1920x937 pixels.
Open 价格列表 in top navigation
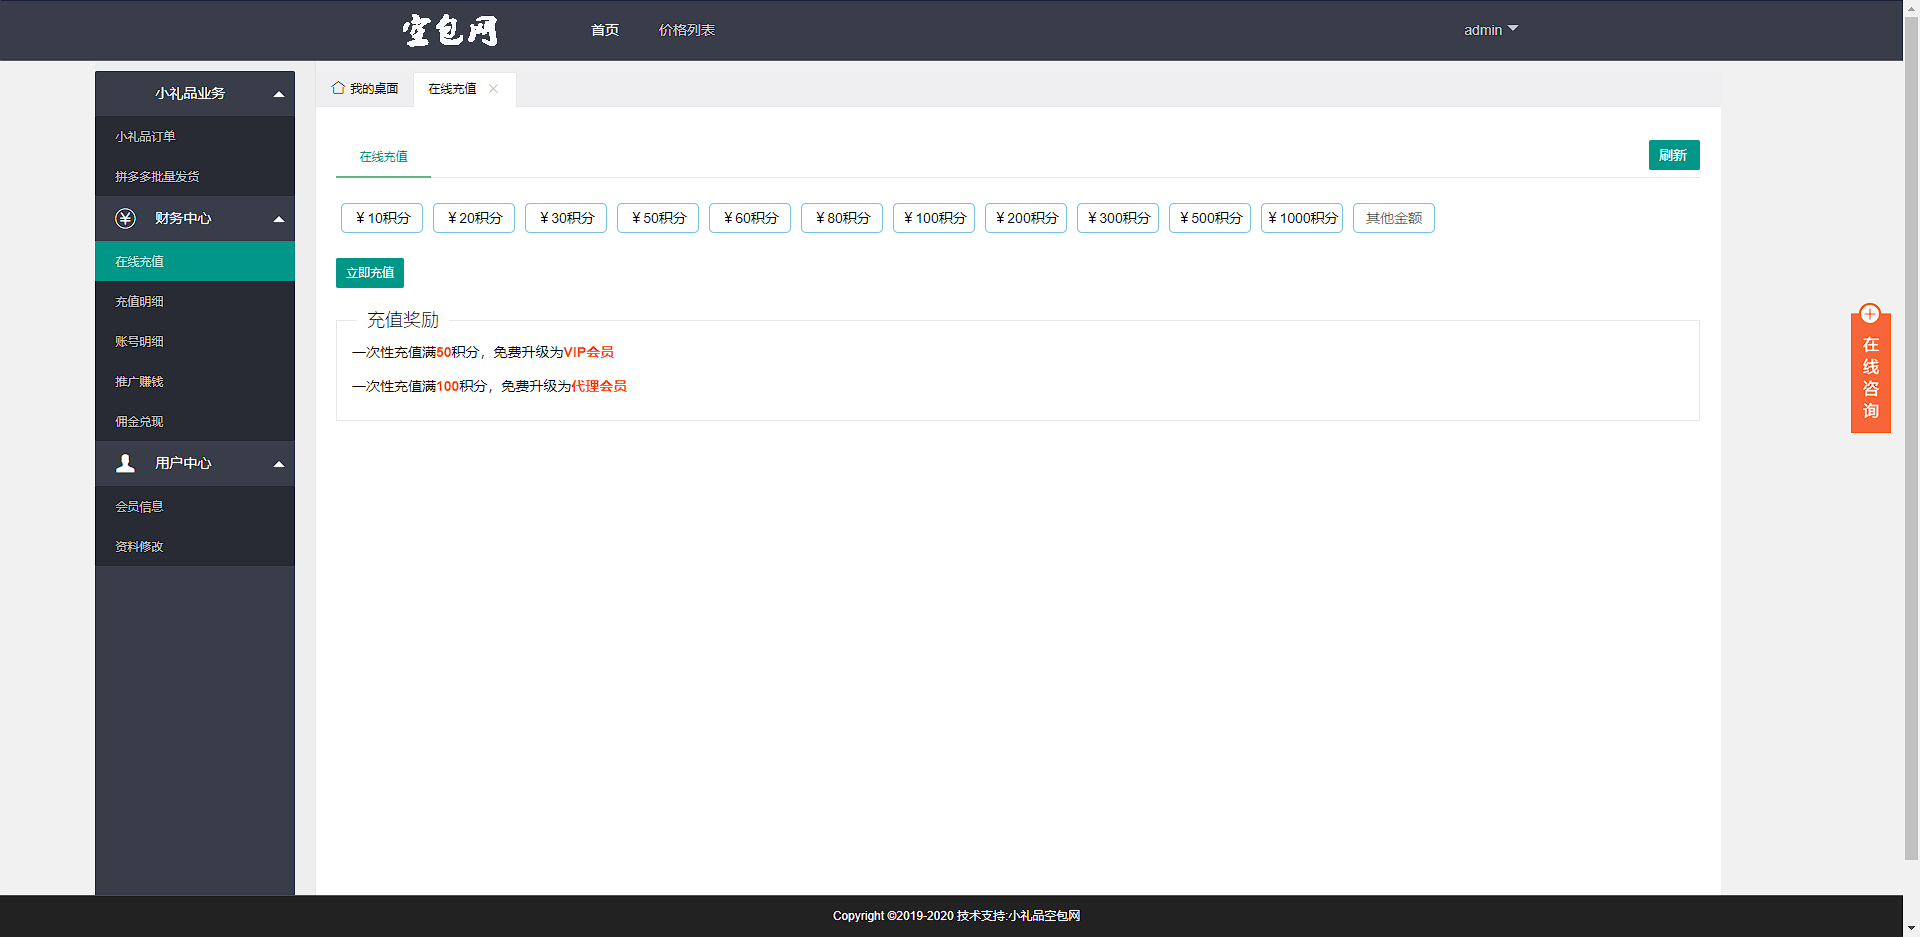coord(687,30)
